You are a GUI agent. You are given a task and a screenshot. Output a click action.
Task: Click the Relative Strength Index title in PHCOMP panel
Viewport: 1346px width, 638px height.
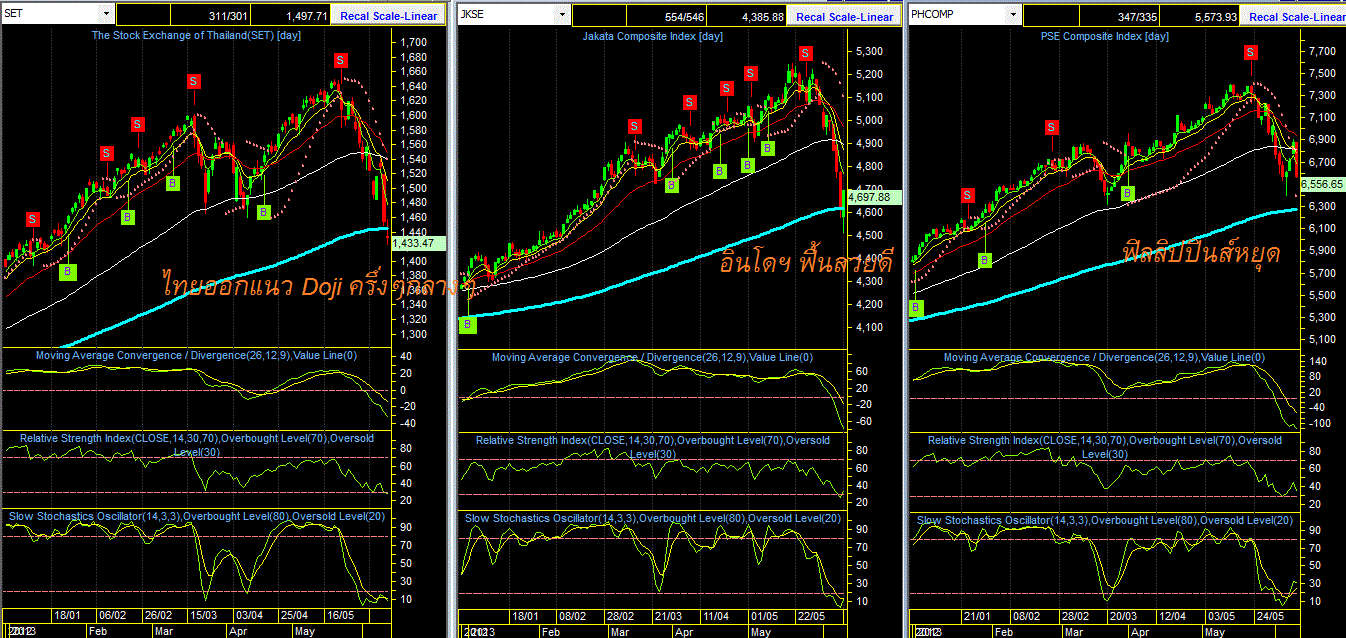coord(1105,447)
